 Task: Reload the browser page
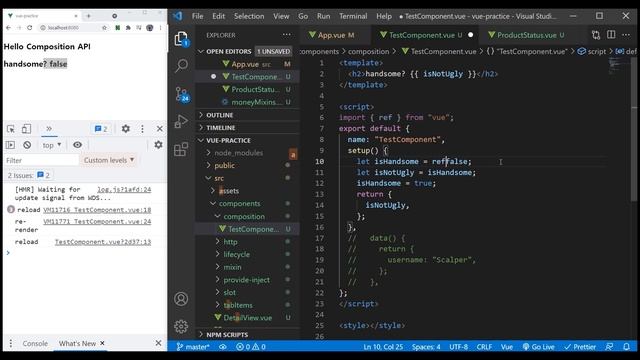[29, 28]
